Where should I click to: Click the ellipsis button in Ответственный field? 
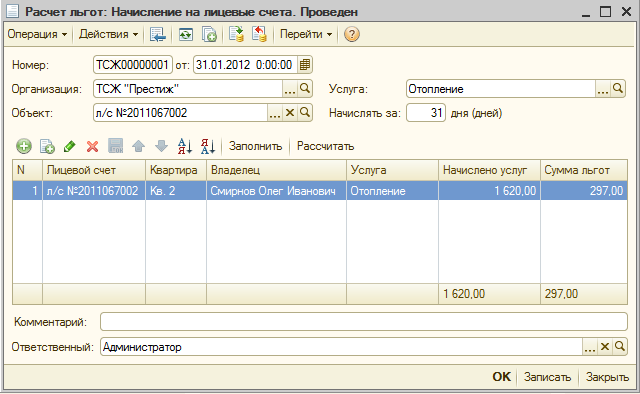tap(590, 347)
